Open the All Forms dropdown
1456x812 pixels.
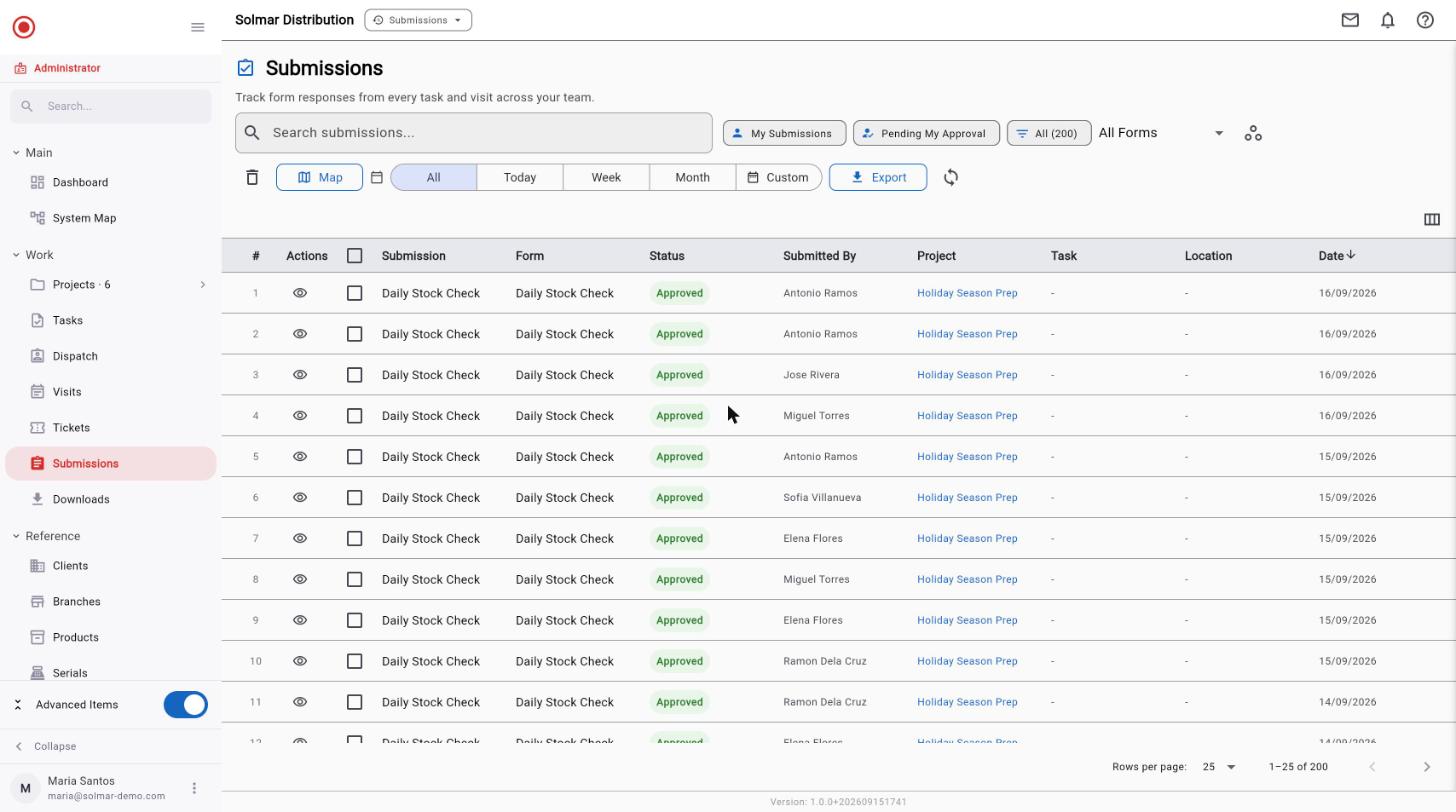1161,133
